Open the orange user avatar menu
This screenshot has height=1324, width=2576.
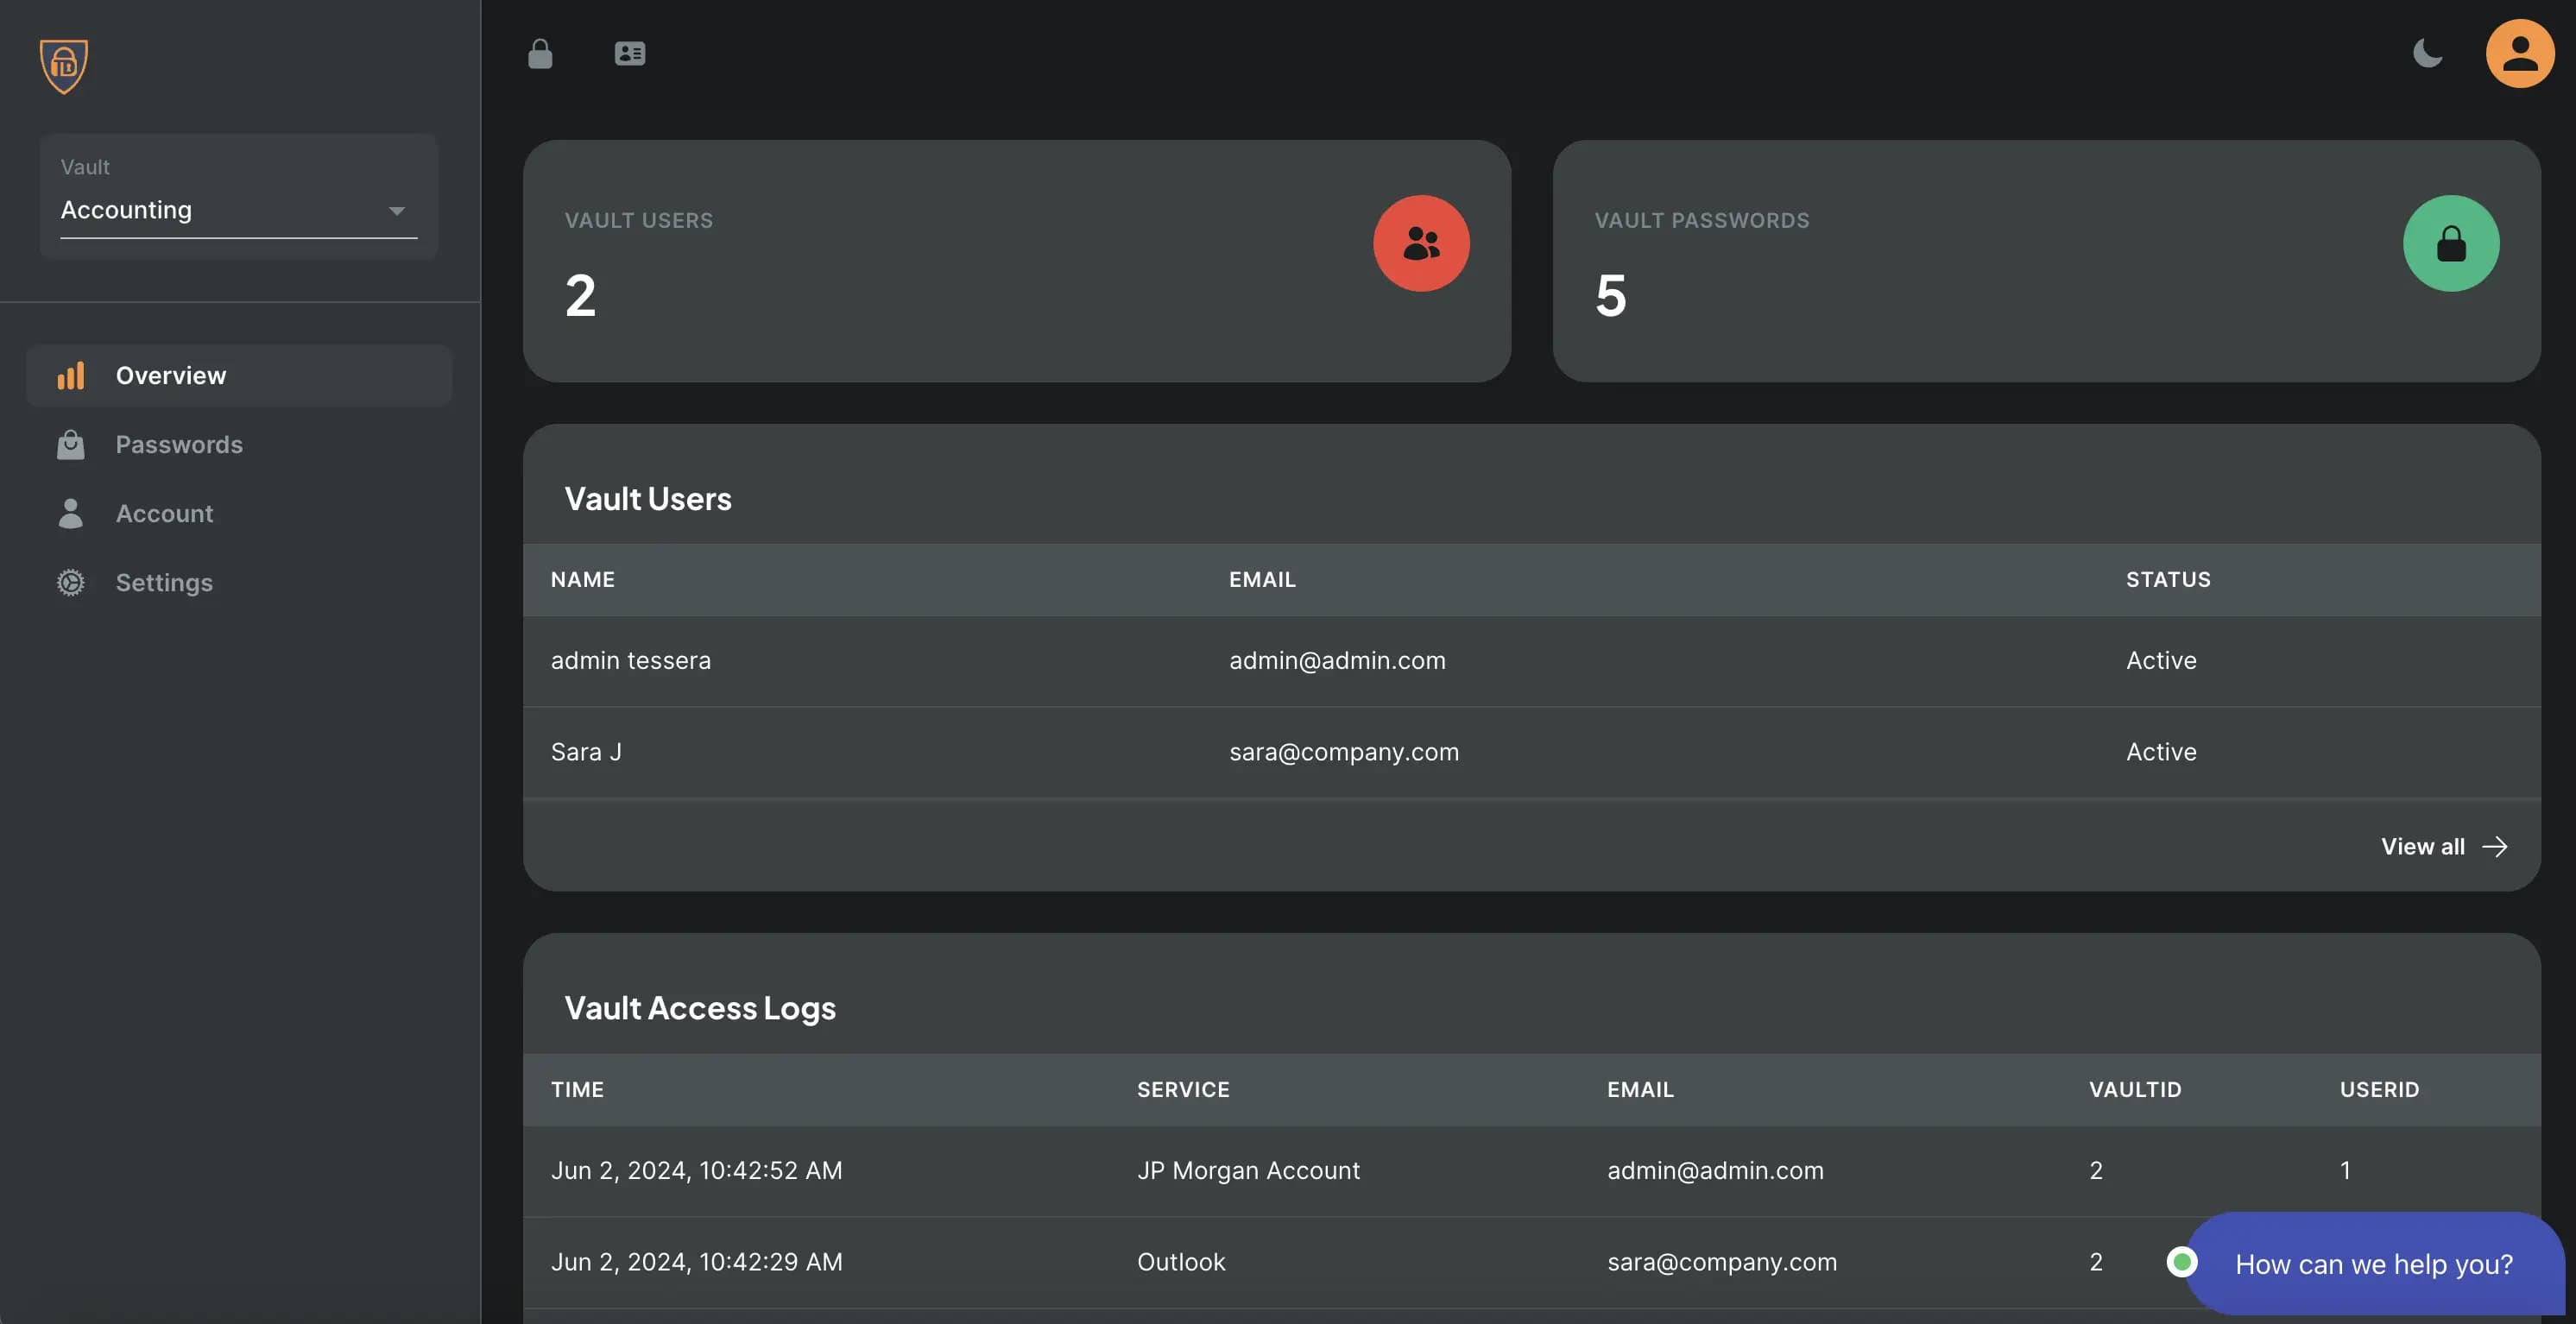(2519, 54)
